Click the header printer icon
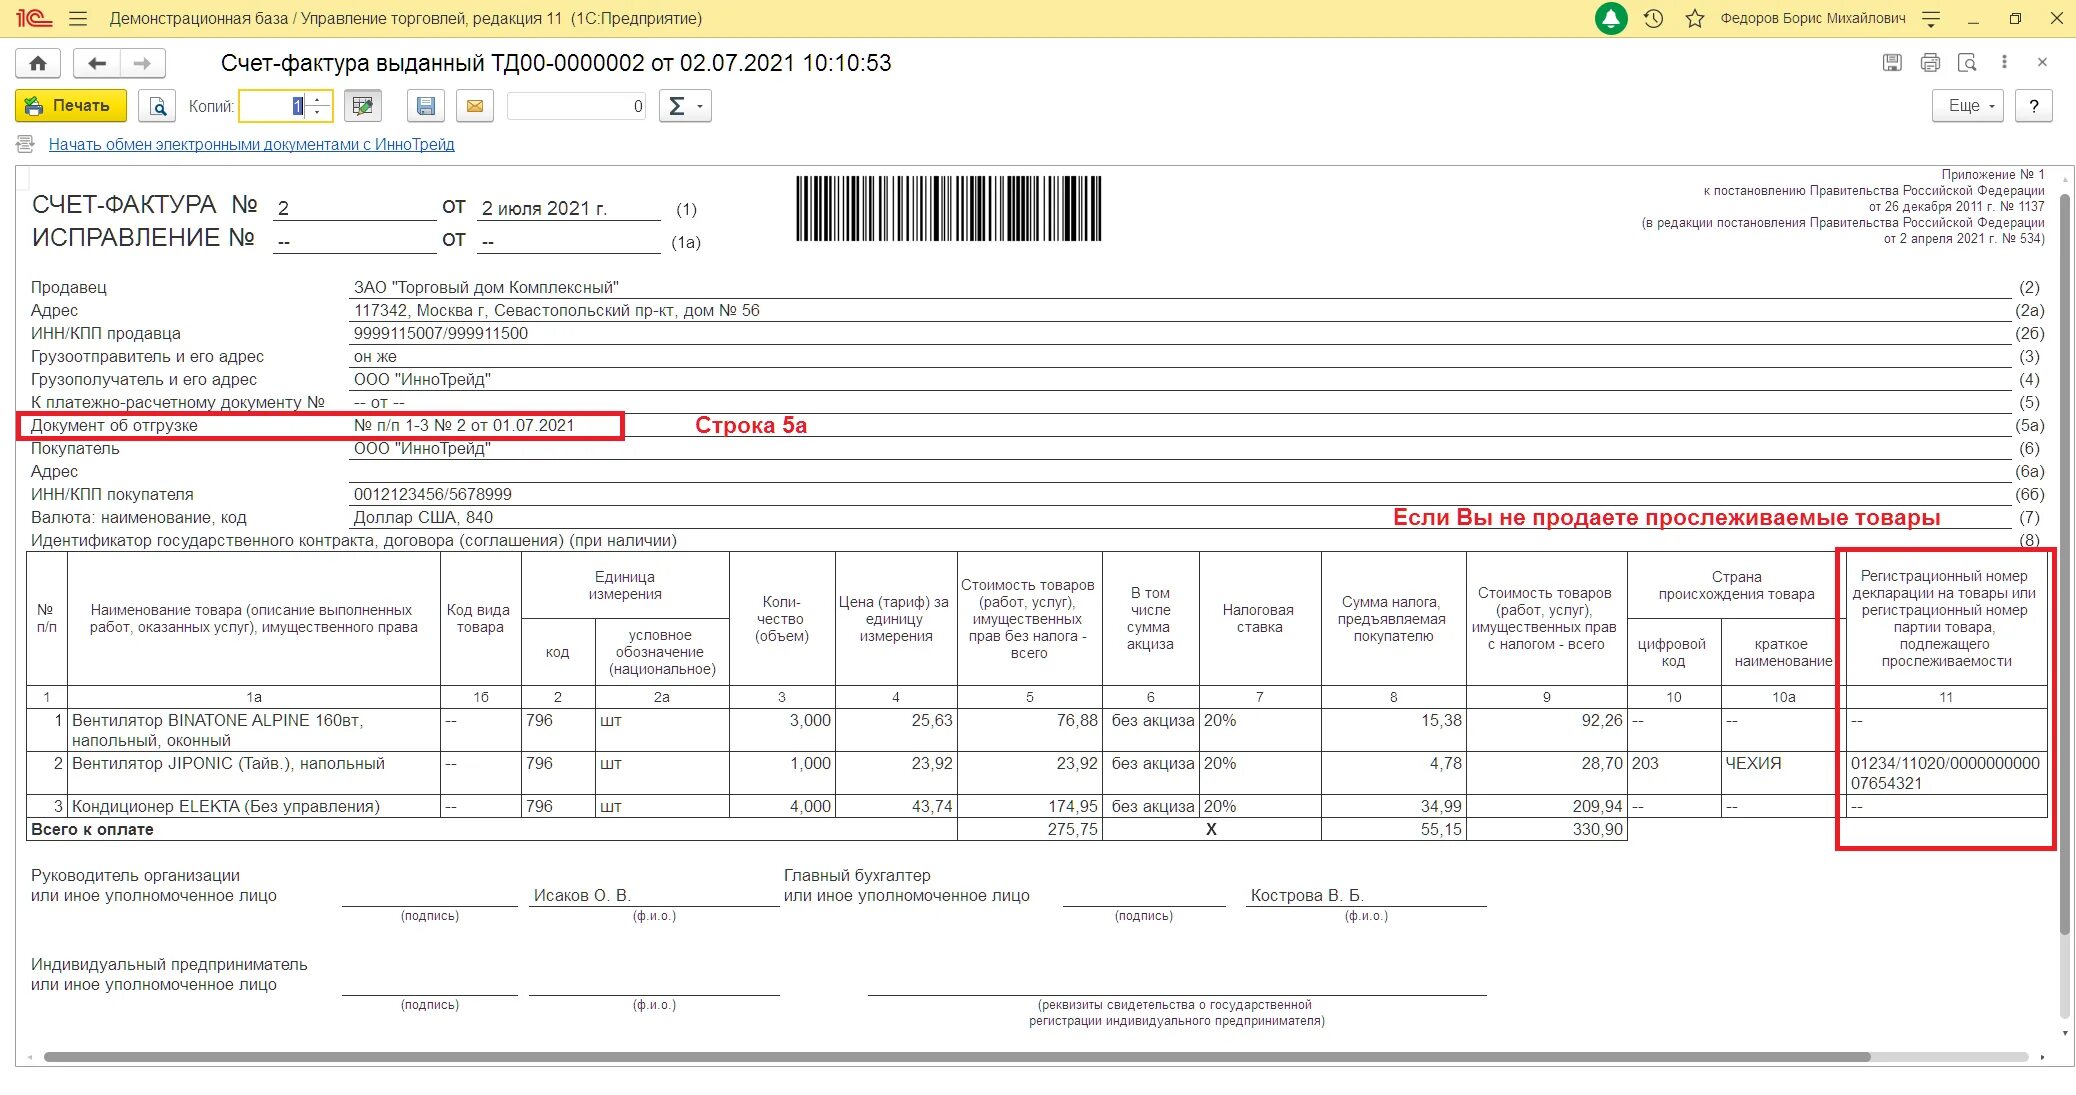The image size is (2076, 1095). coord(1930,62)
